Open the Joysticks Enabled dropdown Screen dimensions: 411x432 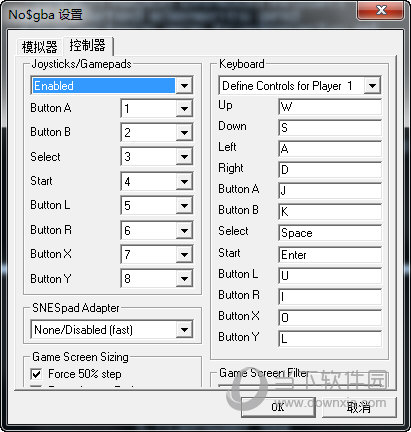pyautogui.click(x=112, y=86)
